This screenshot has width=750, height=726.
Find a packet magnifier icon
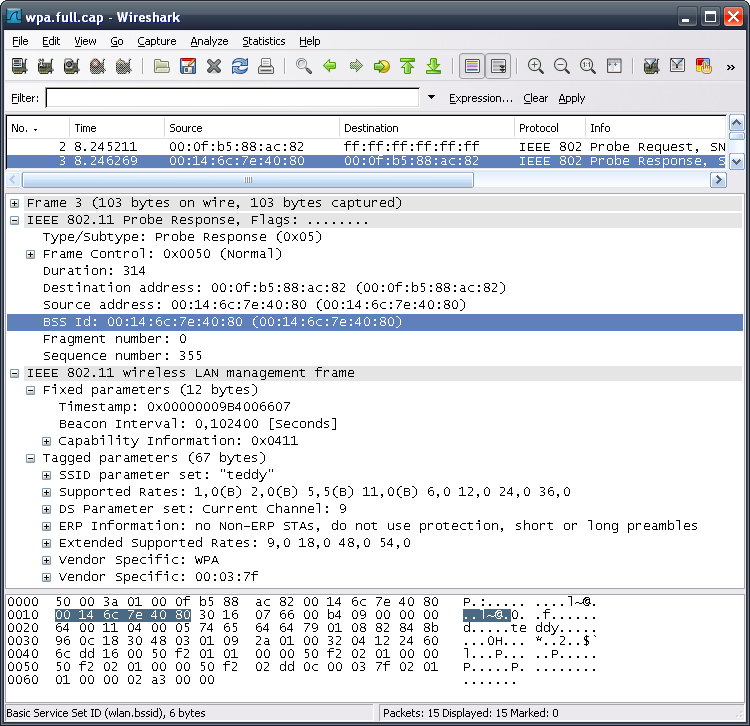click(x=304, y=66)
